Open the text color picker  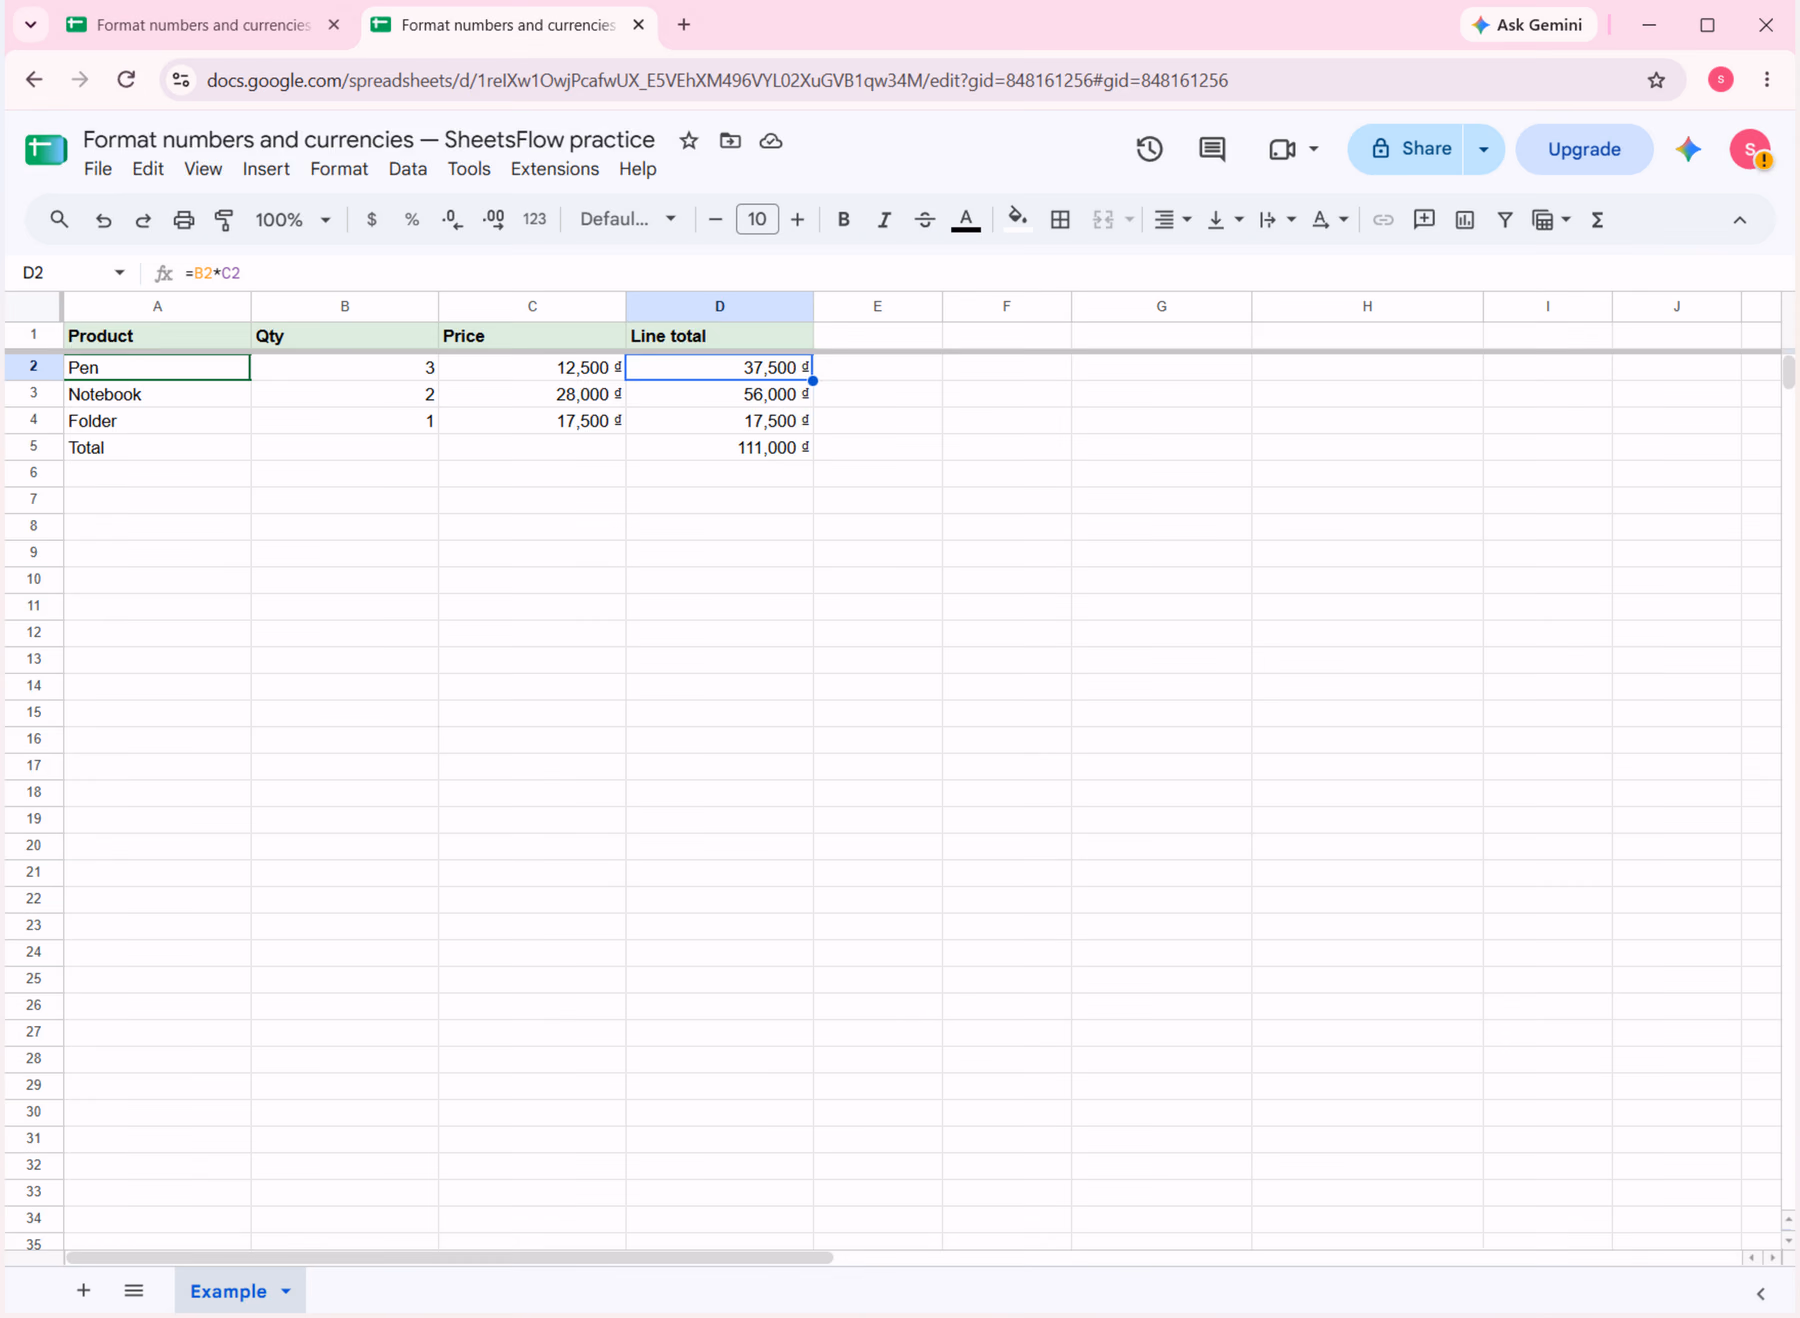click(x=966, y=220)
